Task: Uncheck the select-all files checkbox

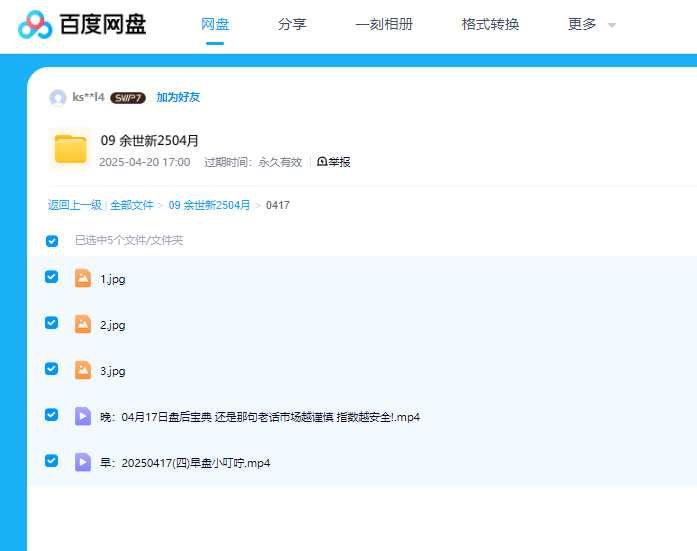Action: [52, 241]
